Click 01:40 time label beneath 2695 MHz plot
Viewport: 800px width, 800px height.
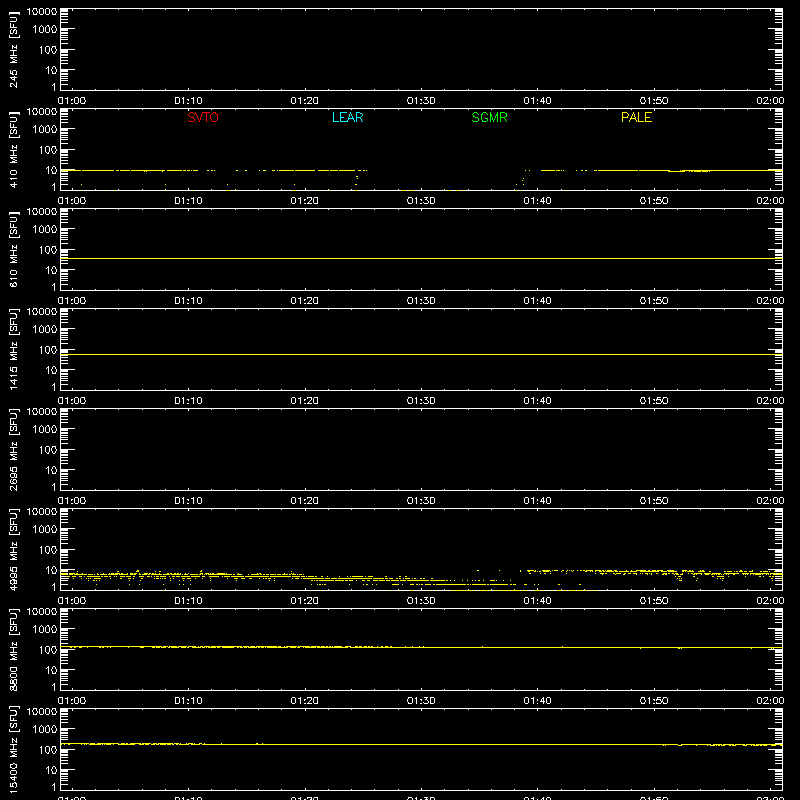(537, 501)
